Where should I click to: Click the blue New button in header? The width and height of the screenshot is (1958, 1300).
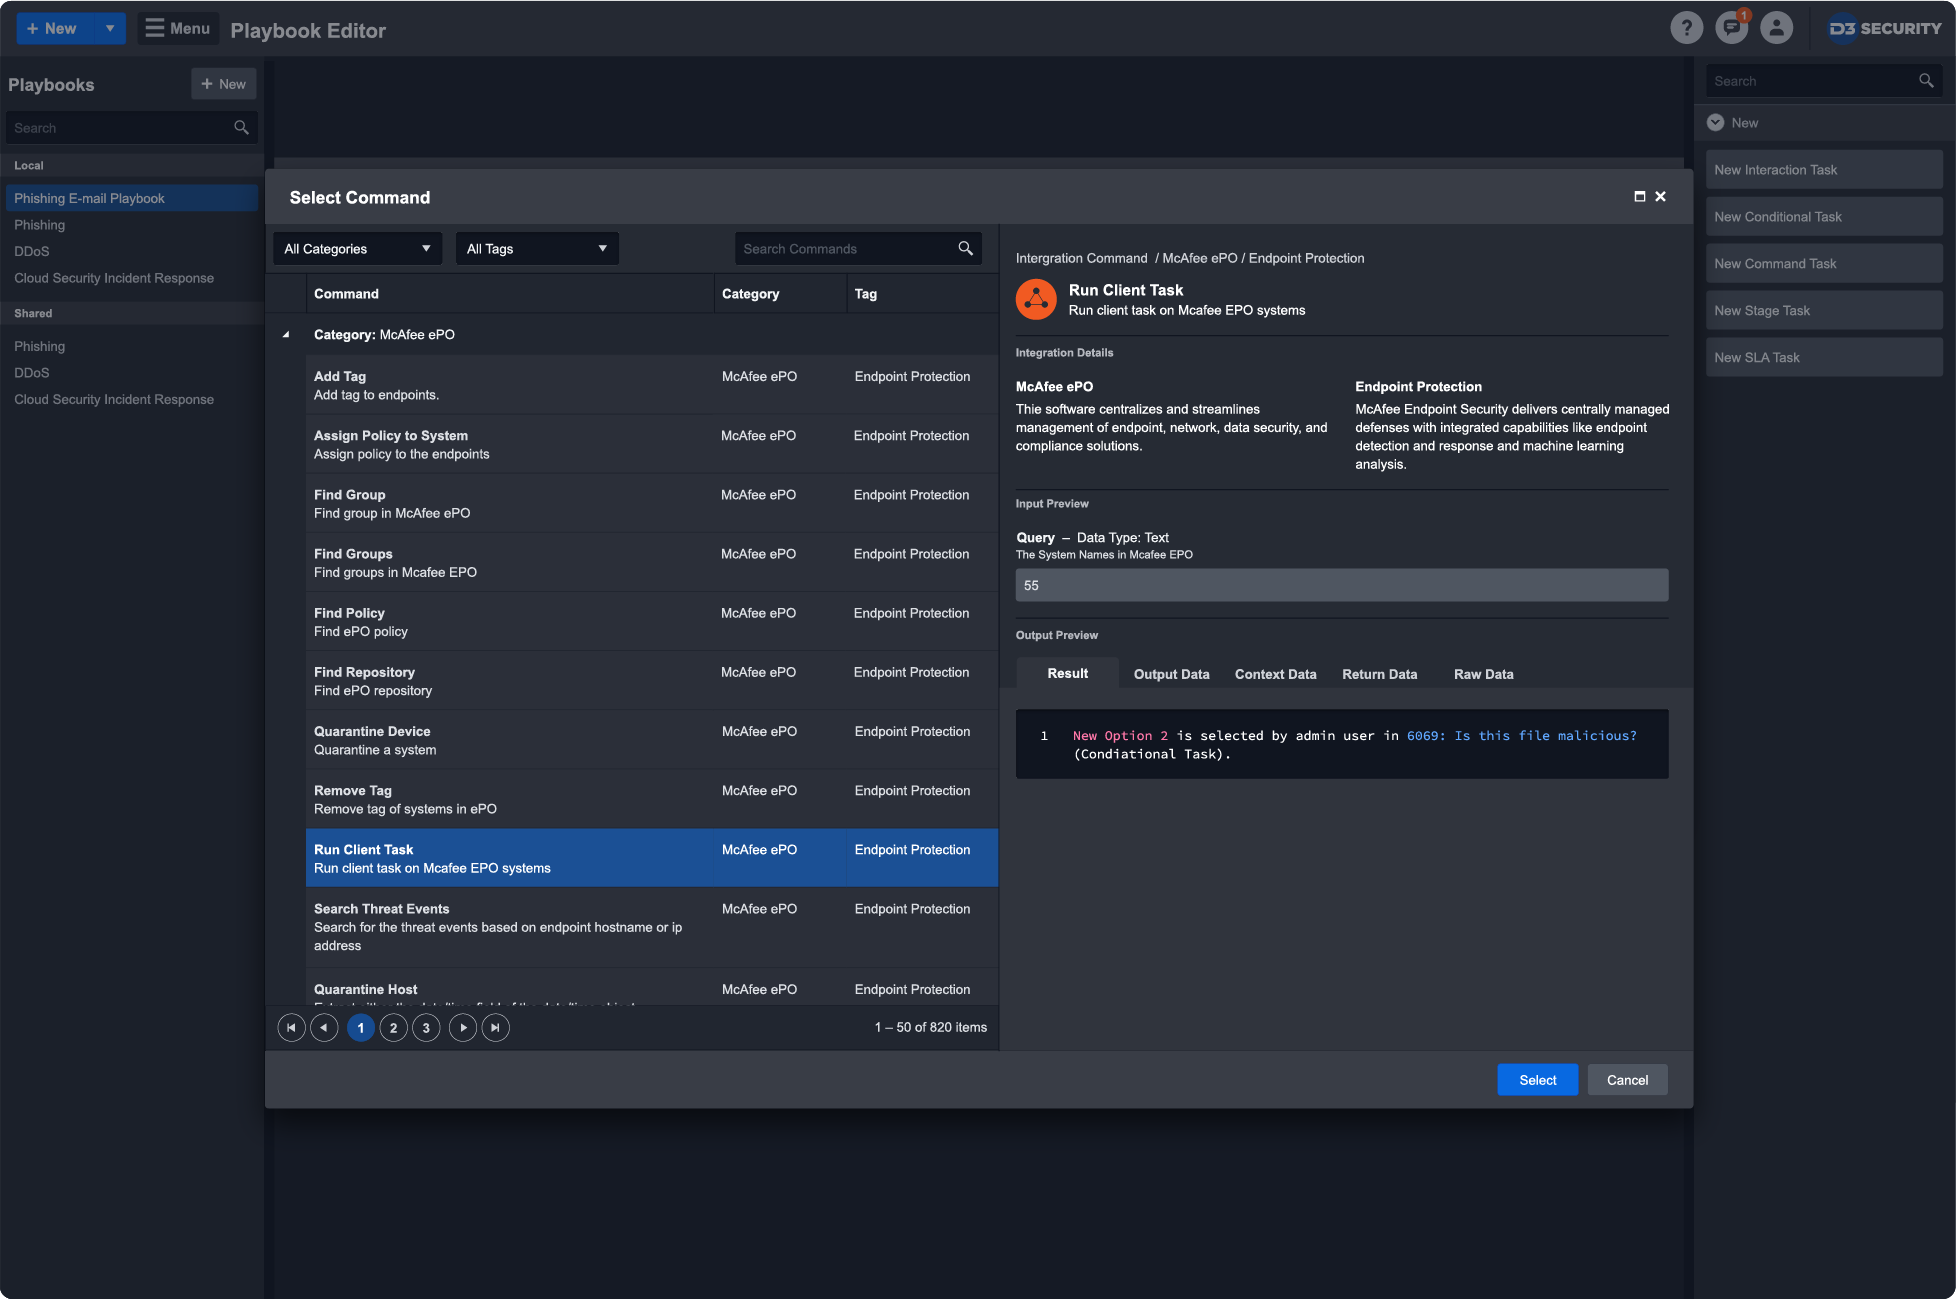(56, 28)
